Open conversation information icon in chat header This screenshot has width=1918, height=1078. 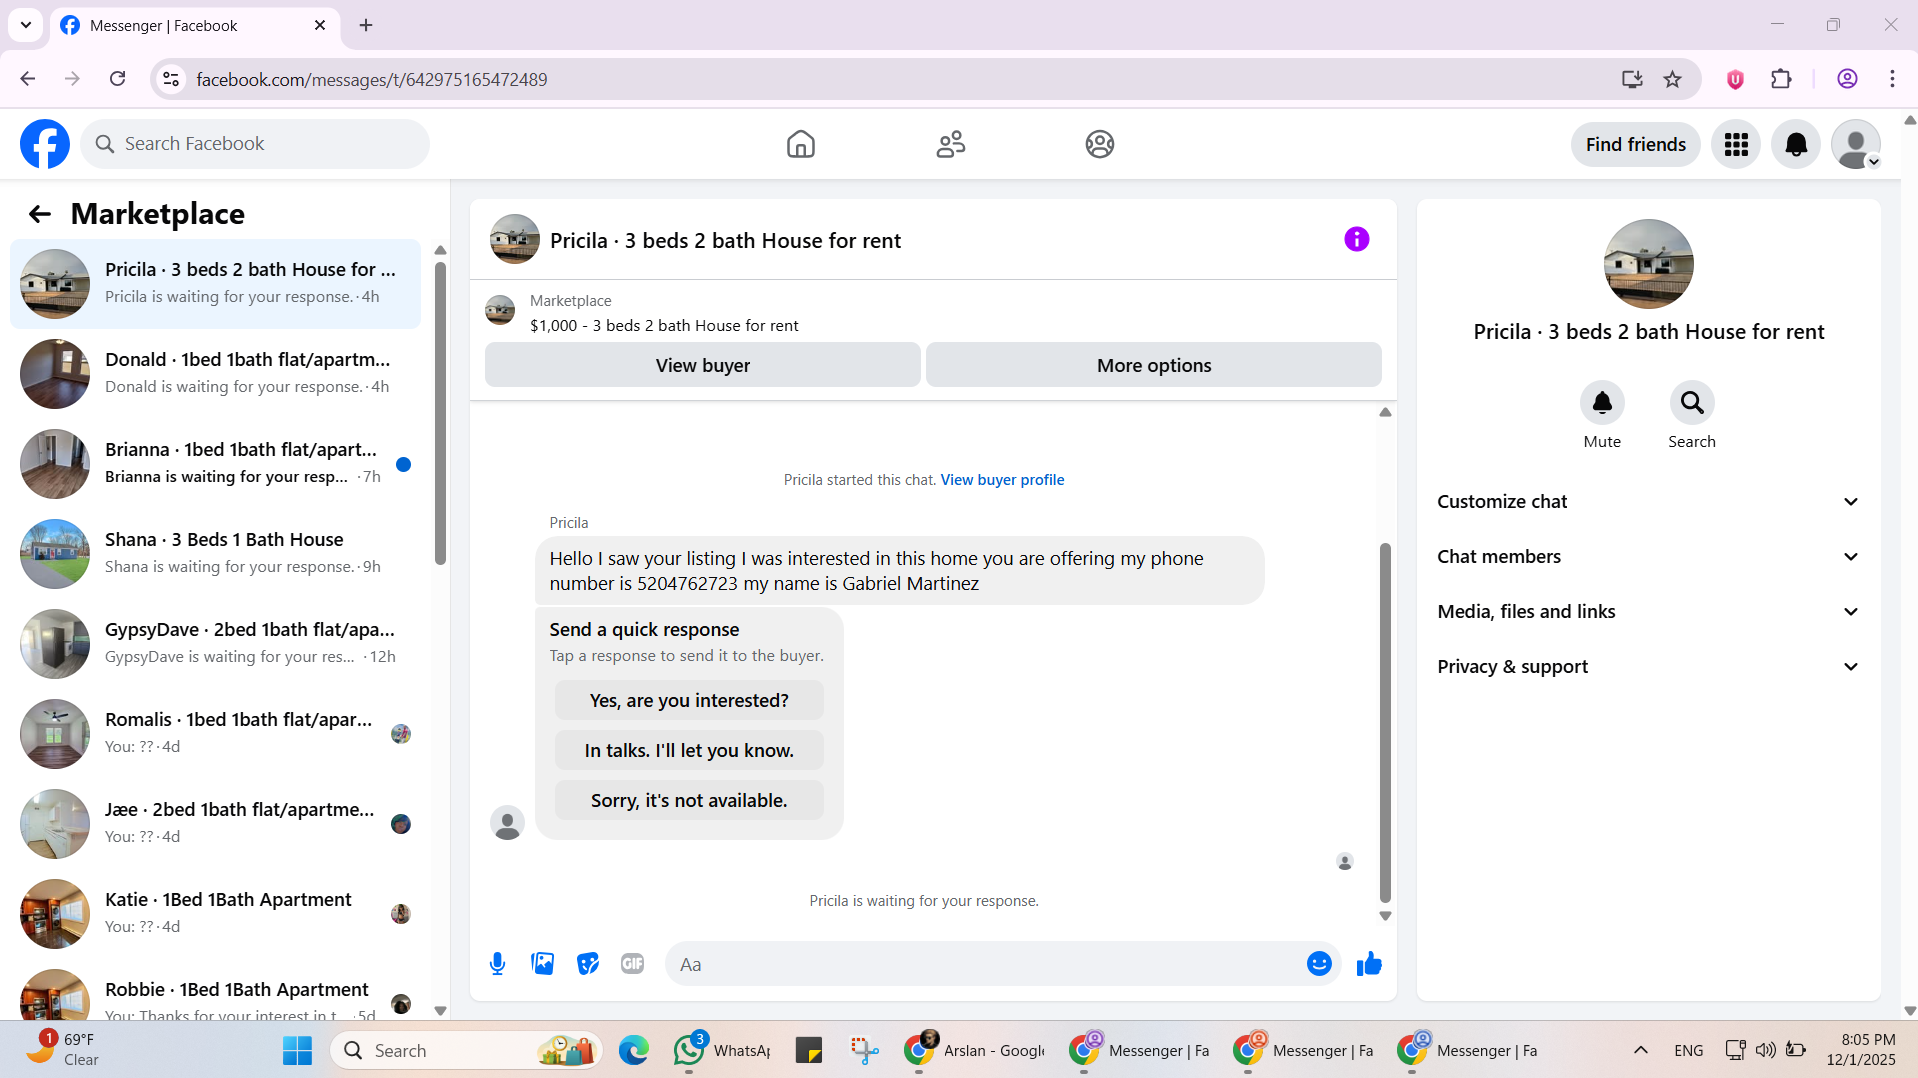click(x=1356, y=239)
